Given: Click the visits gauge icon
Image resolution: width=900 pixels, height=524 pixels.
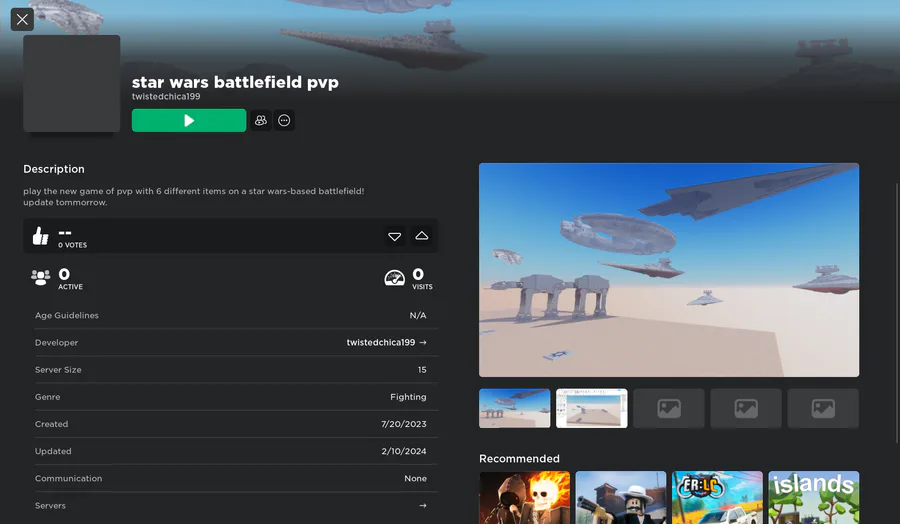Looking at the screenshot, I should pos(394,278).
